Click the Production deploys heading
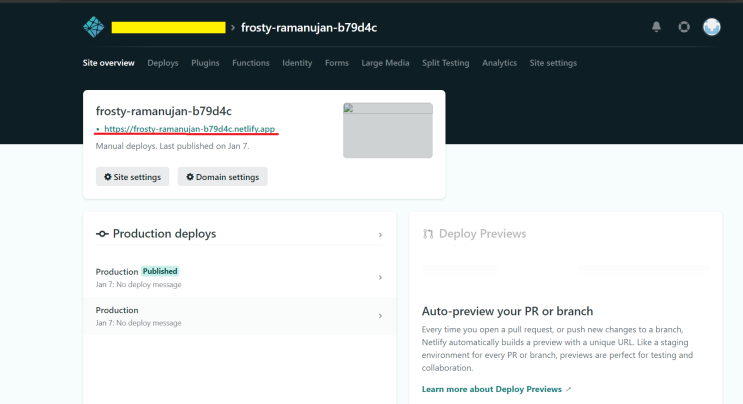 [x=164, y=233]
